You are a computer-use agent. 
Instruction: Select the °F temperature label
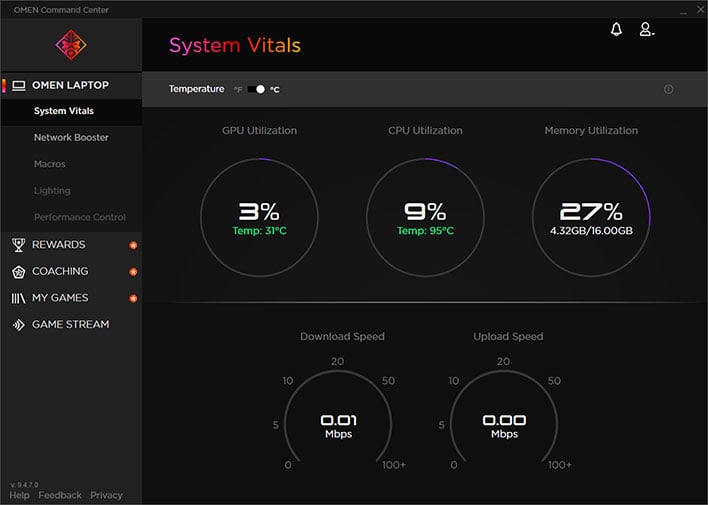(238, 89)
